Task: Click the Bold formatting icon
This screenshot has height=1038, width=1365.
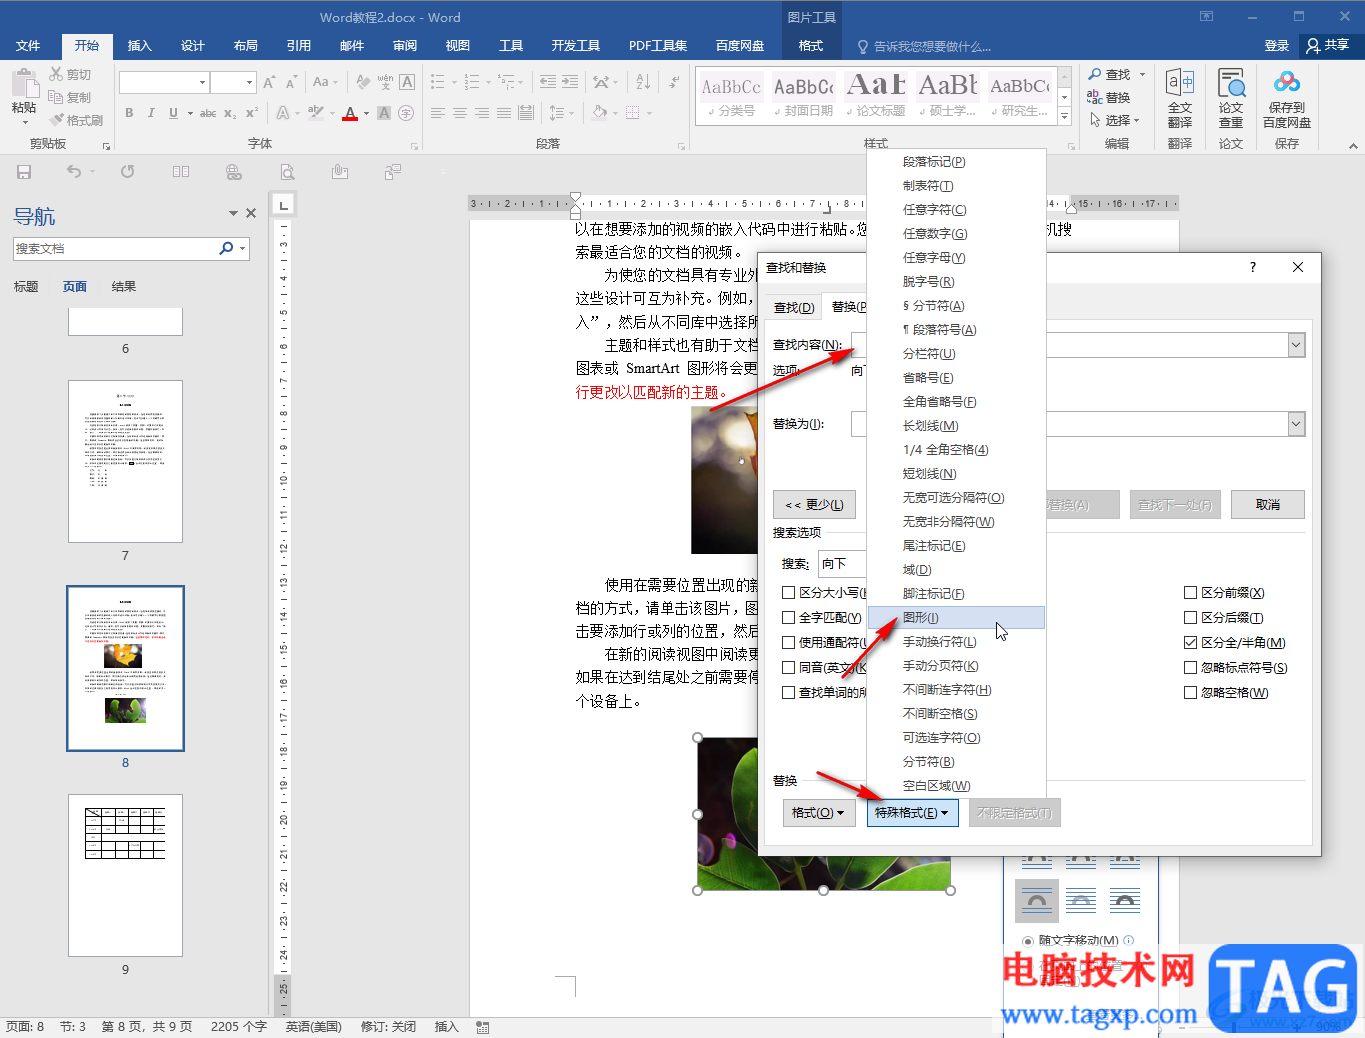Action: (129, 113)
